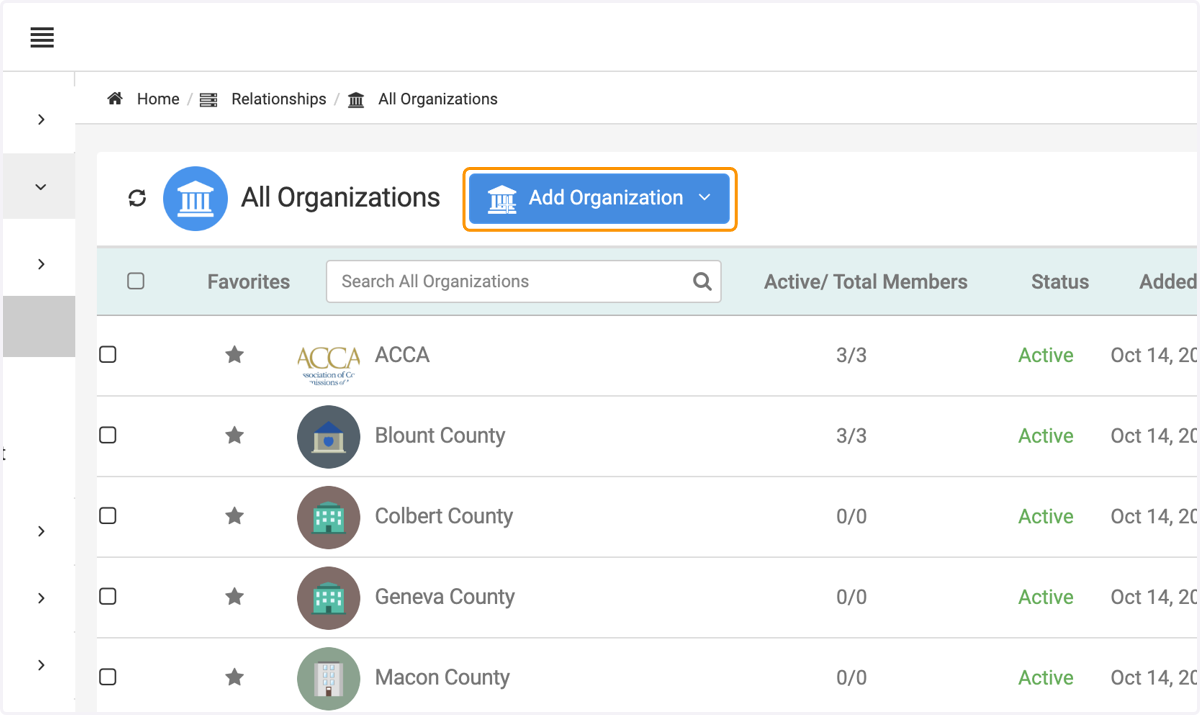This screenshot has height=715, width=1200.
Task: Click Blount County's 3/3 members count
Action: (x=851, y=436)
